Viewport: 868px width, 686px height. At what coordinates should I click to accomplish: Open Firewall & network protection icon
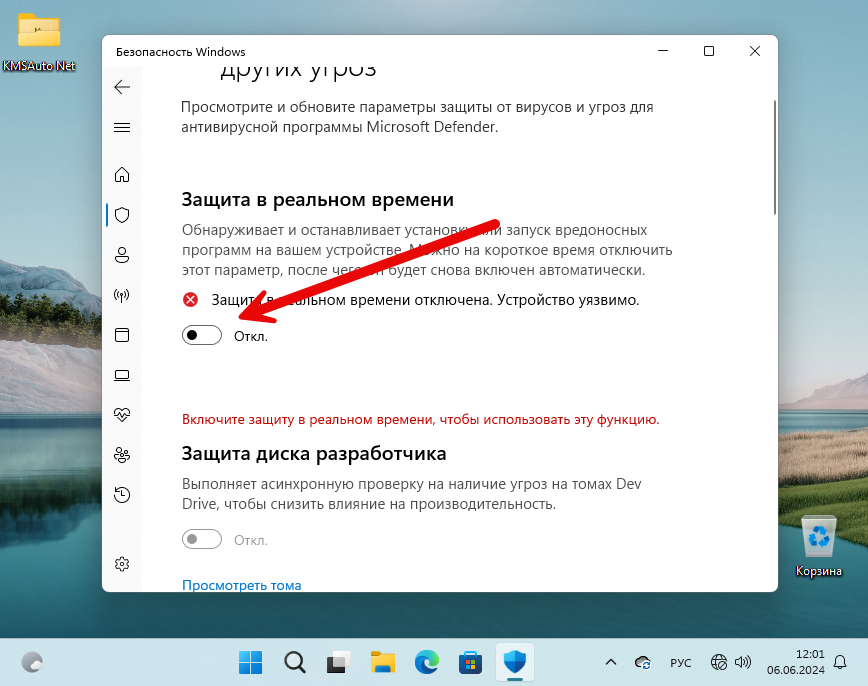pyautogui.click(x=122, y=295)
